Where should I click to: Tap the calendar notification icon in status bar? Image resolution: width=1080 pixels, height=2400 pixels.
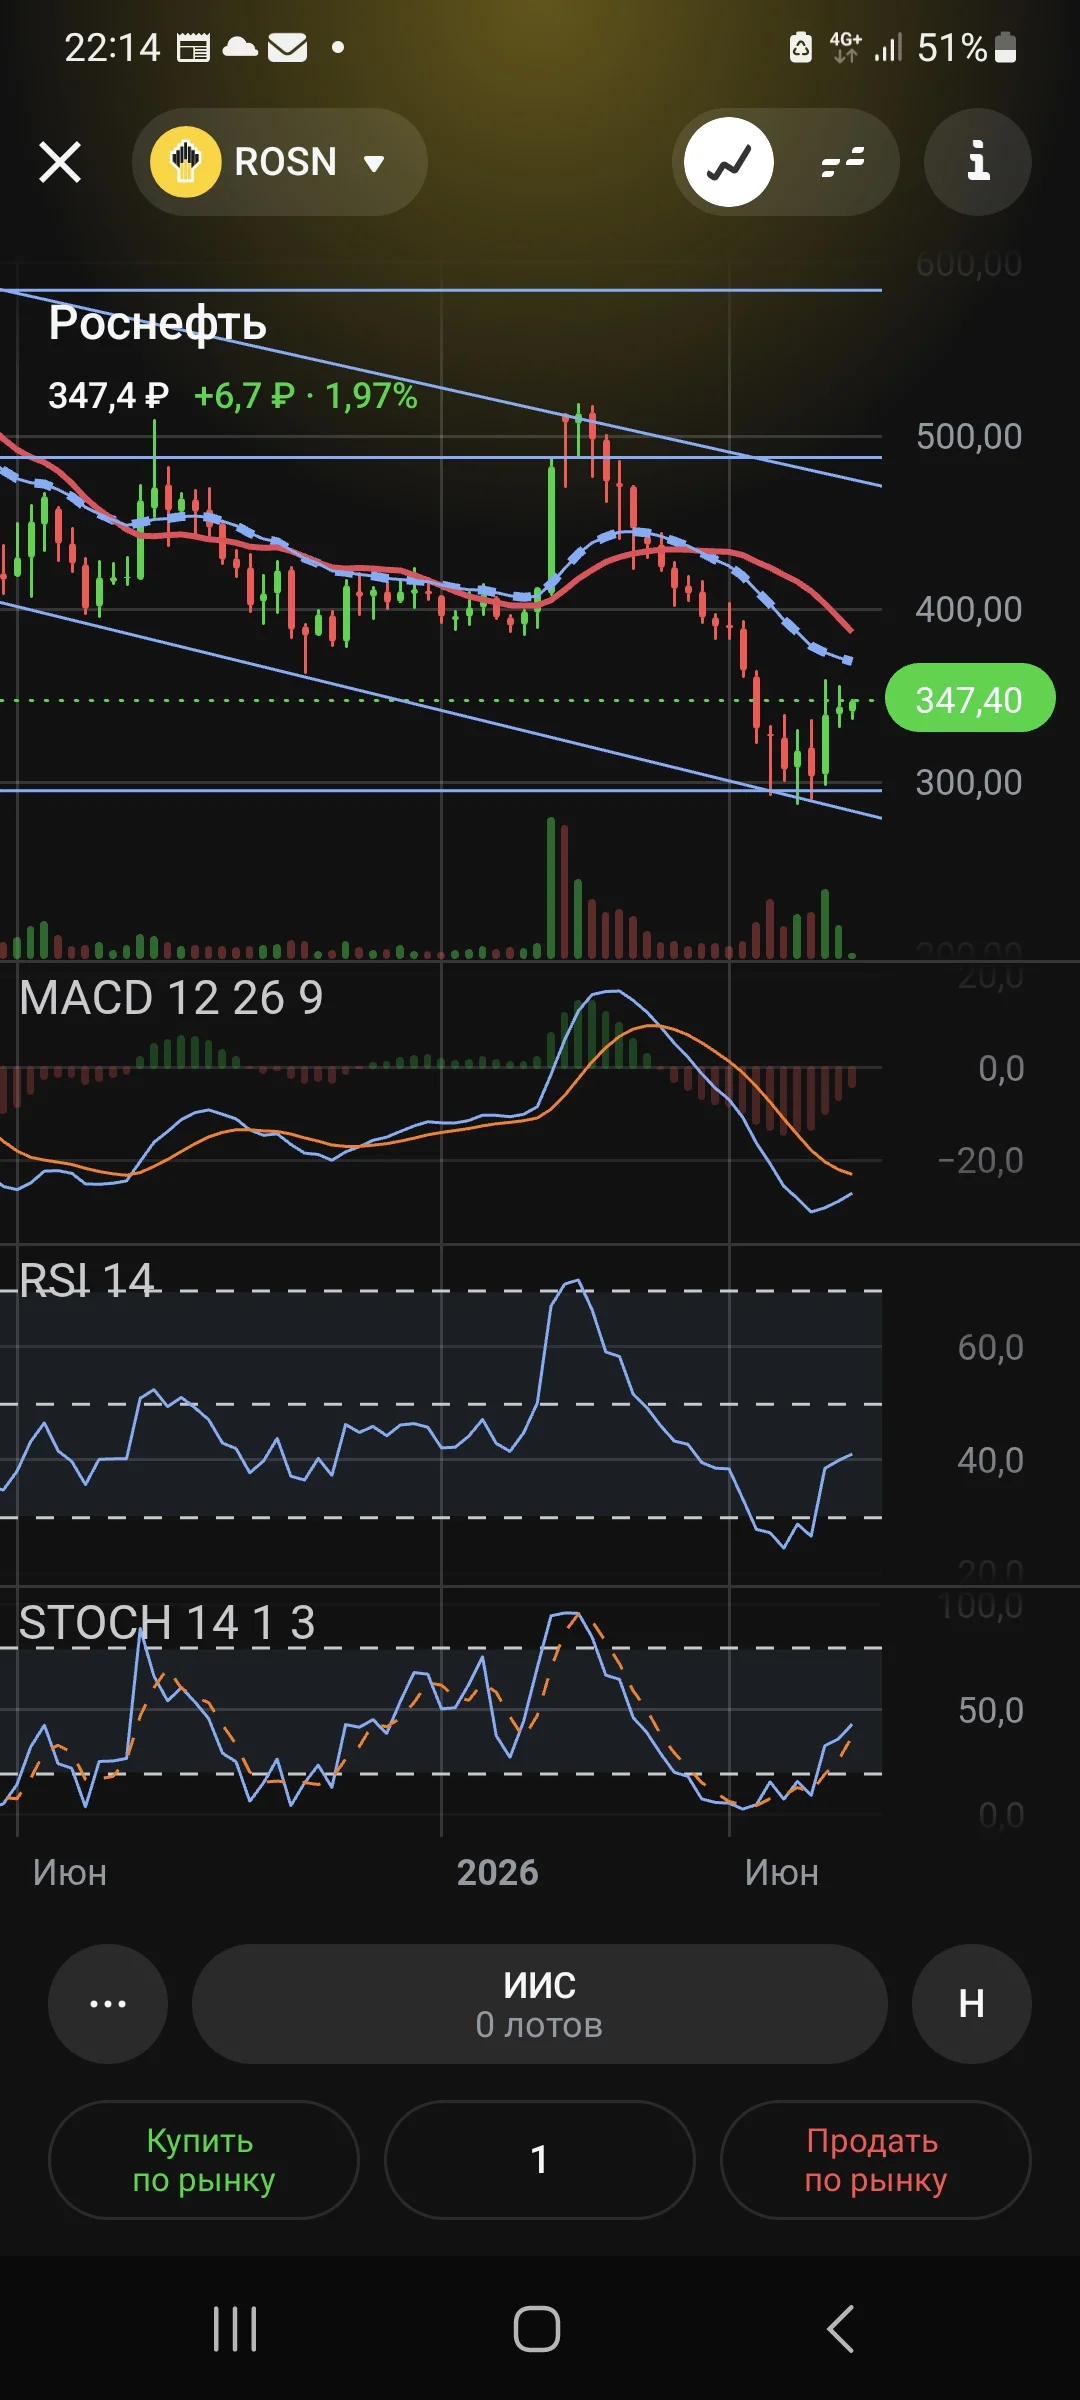pos(193,47)
